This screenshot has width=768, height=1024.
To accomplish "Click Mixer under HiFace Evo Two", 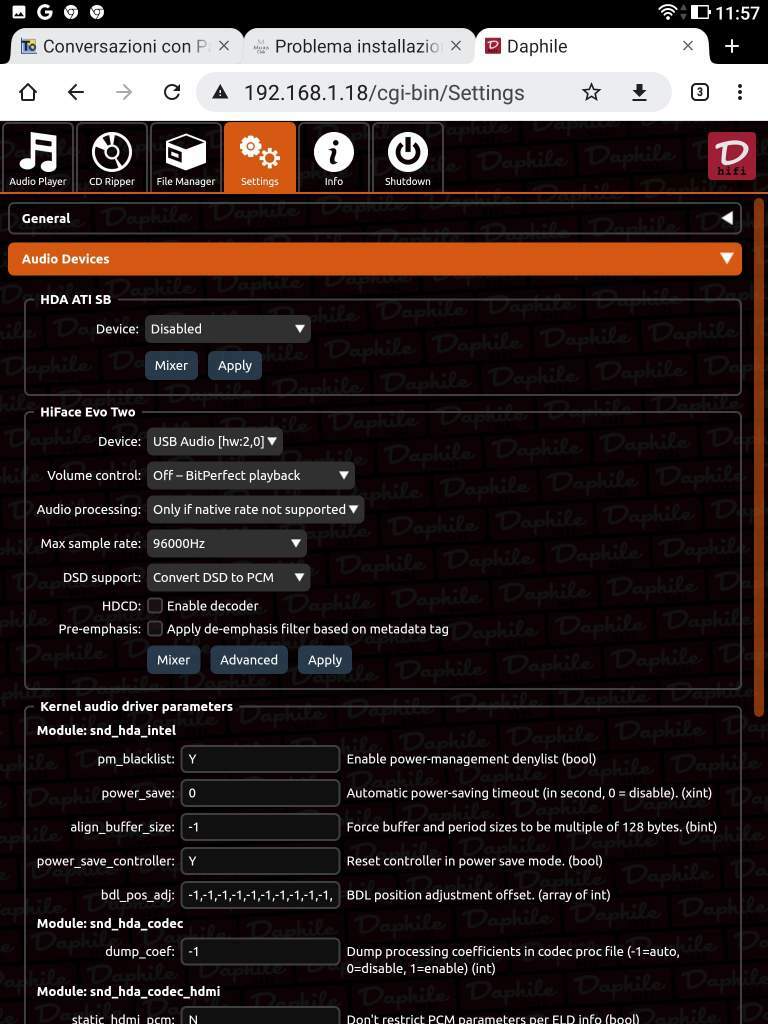I will (174, 660).
